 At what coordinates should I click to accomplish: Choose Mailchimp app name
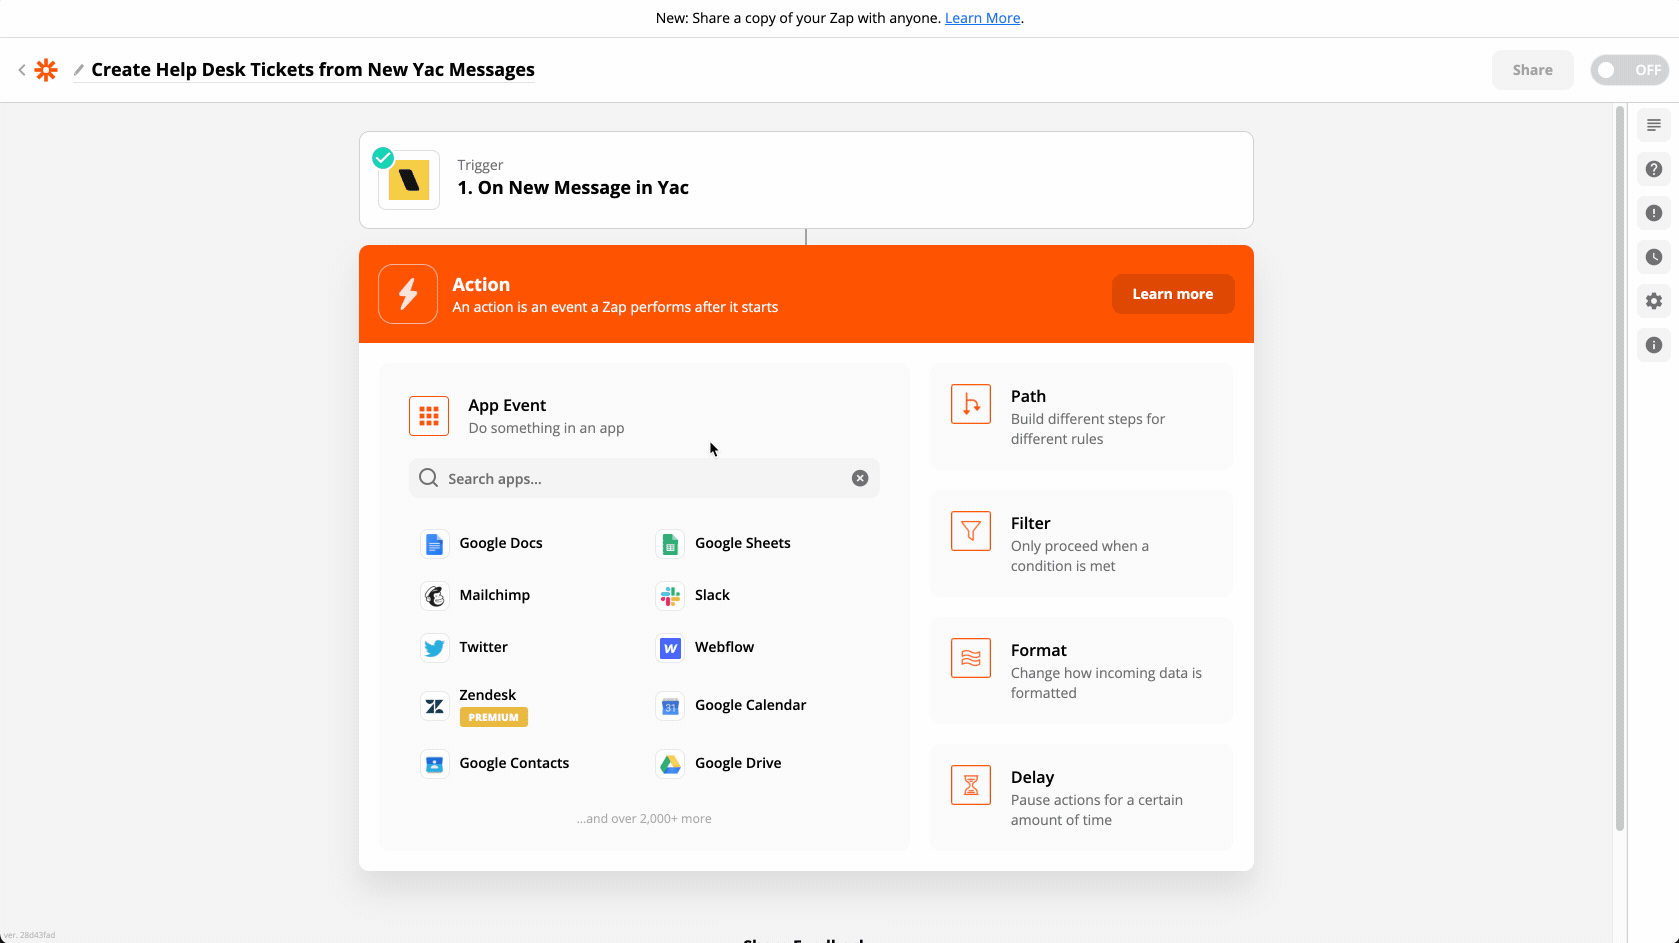click(494, 595)
